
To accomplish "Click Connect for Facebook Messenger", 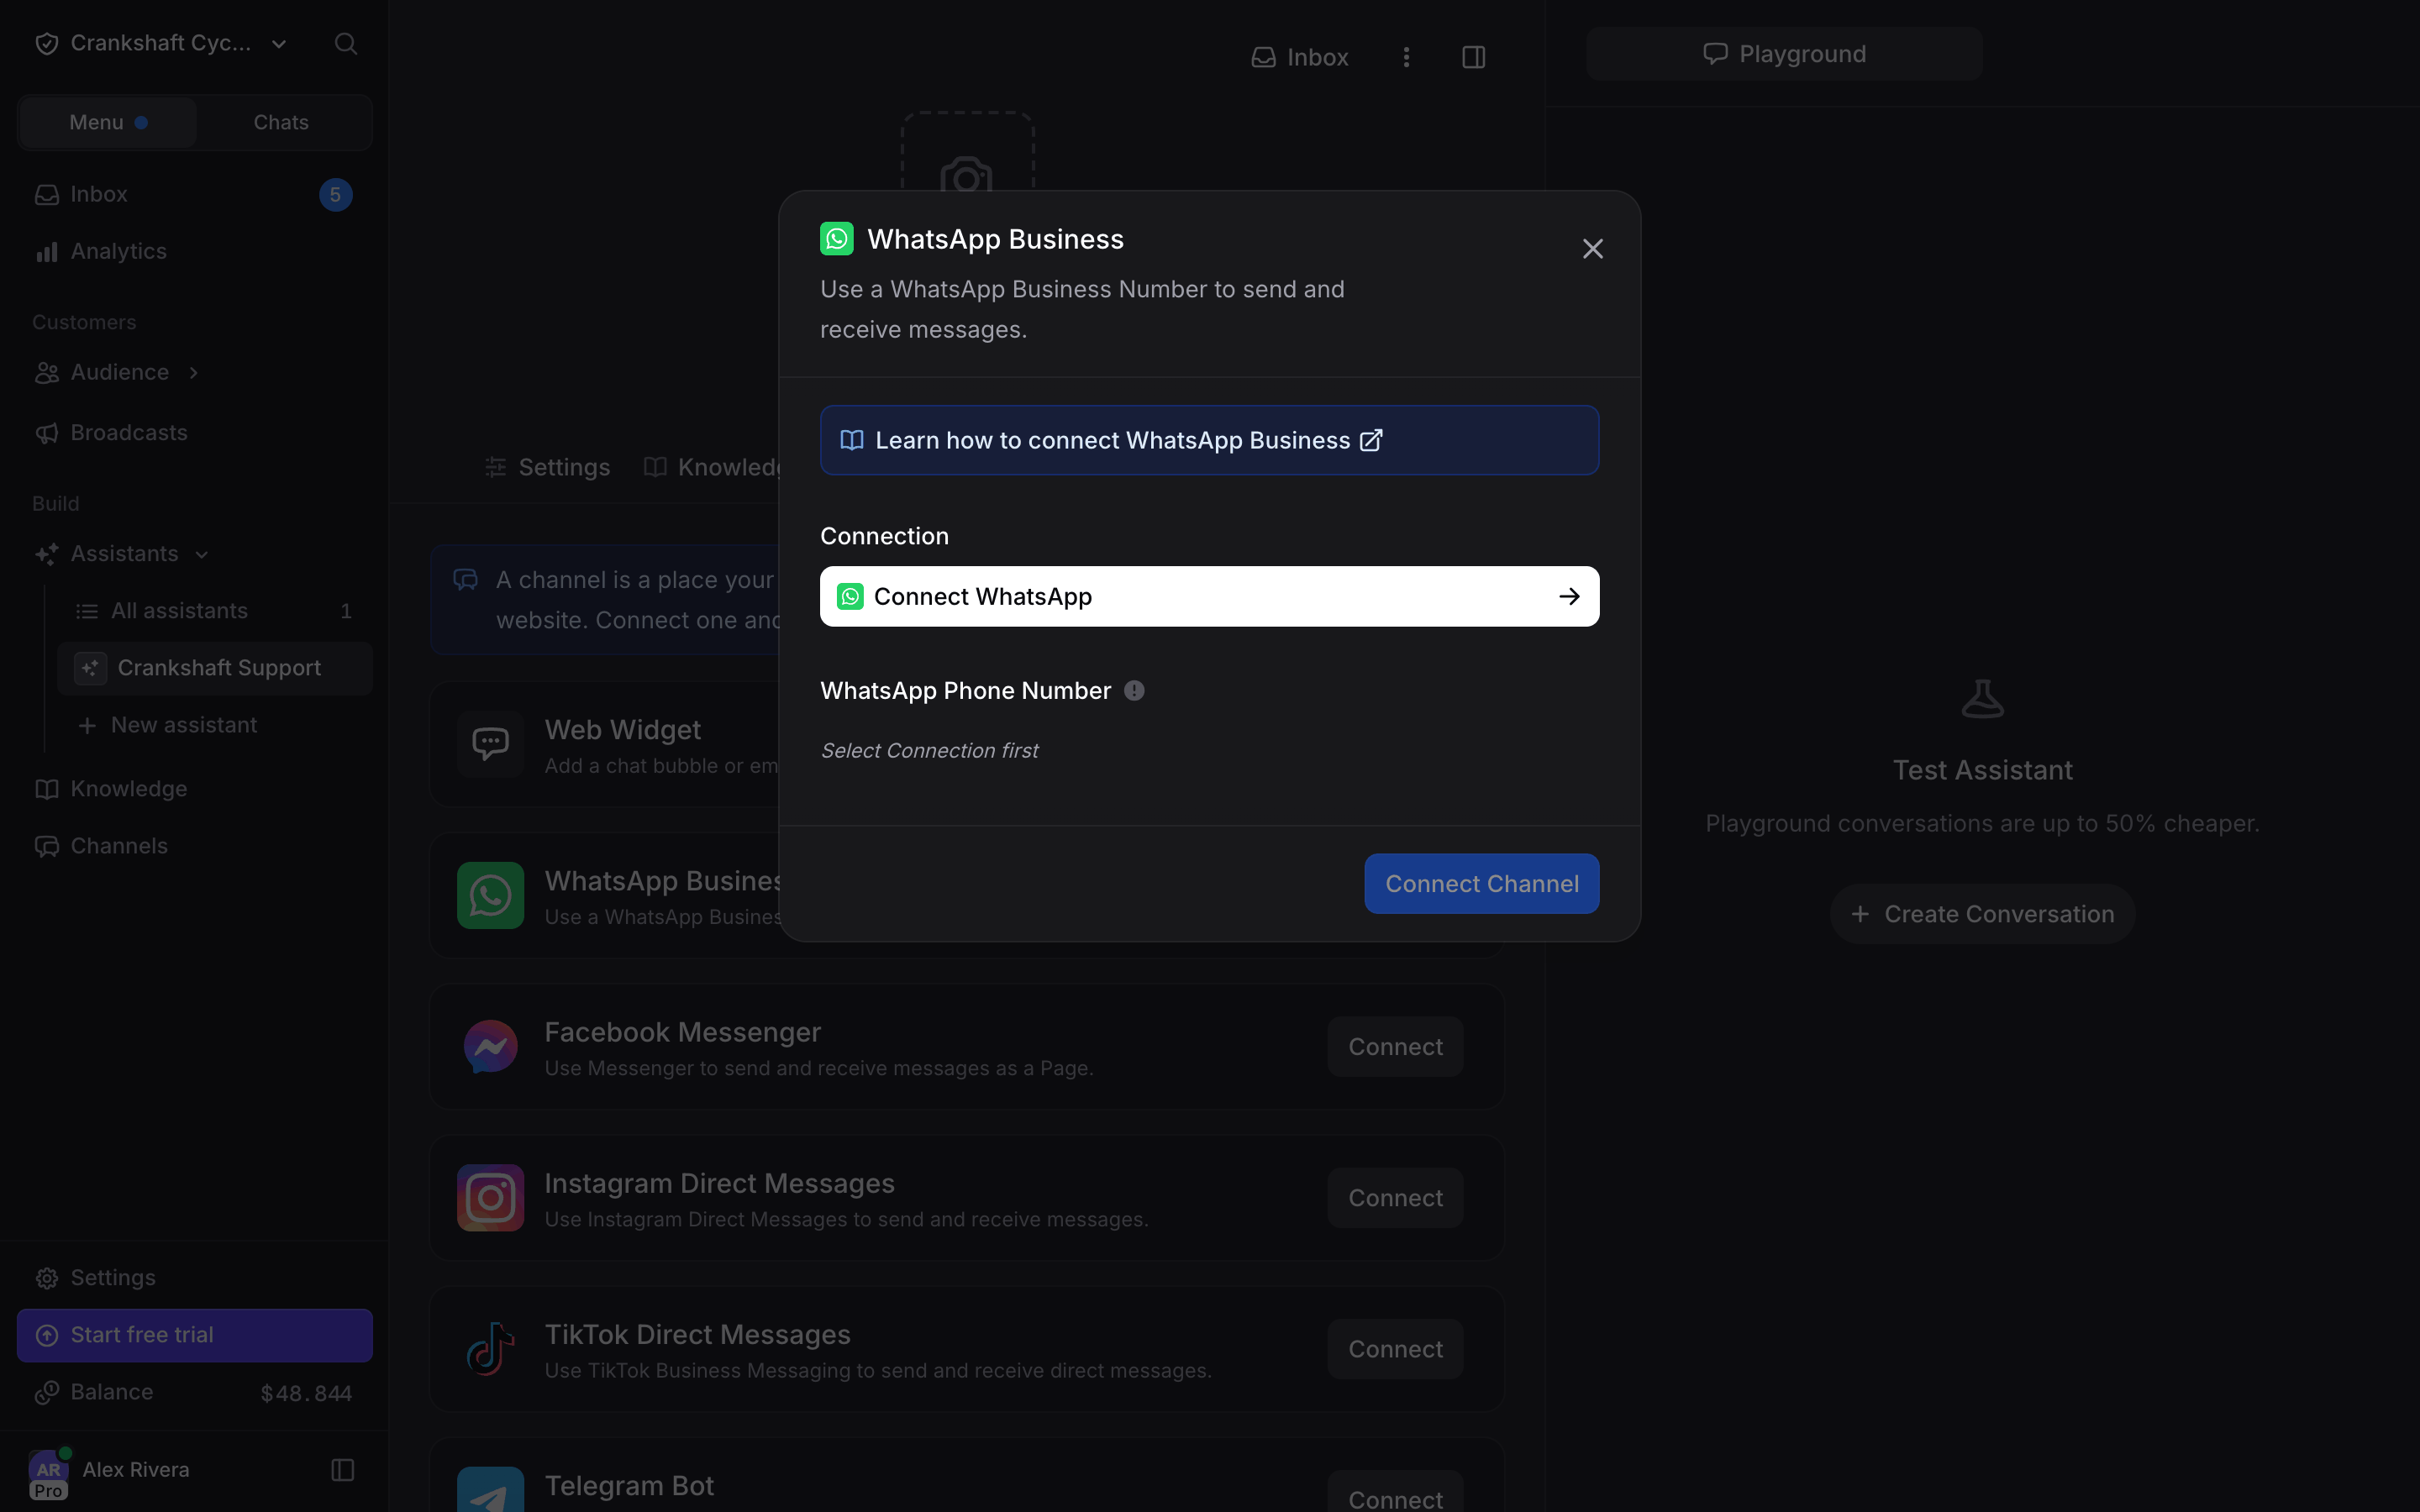I will click(1395, 1047).
